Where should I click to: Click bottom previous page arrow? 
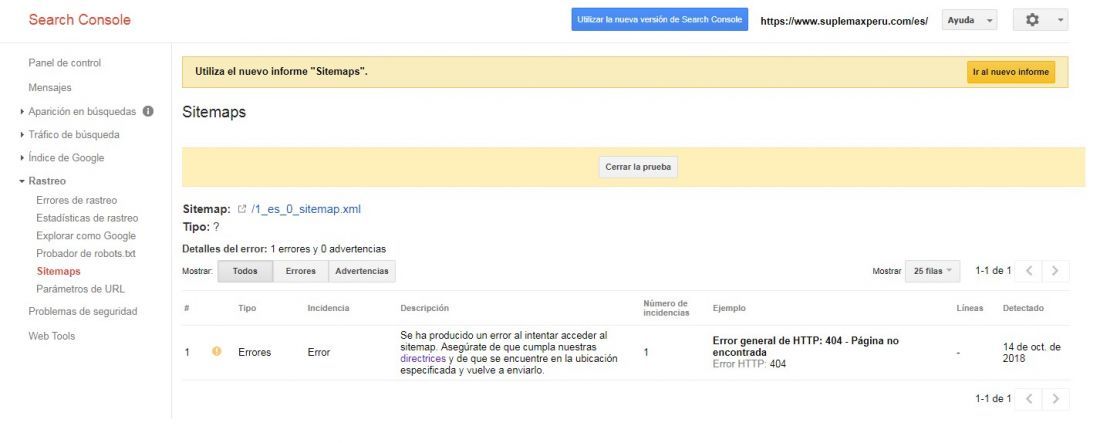(1028, 399)
